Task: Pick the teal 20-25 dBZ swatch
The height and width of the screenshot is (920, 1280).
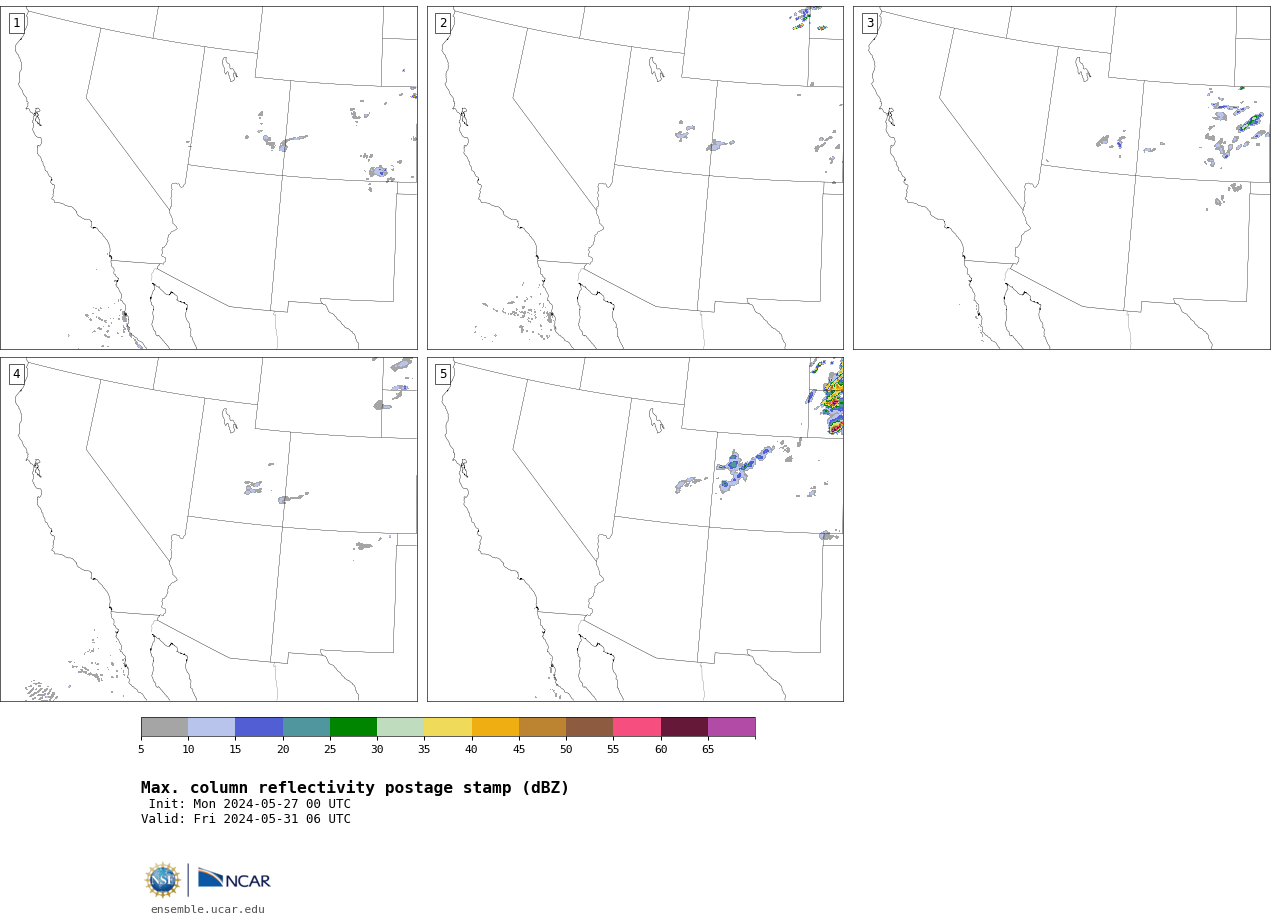Action: (x=306, y=727)
